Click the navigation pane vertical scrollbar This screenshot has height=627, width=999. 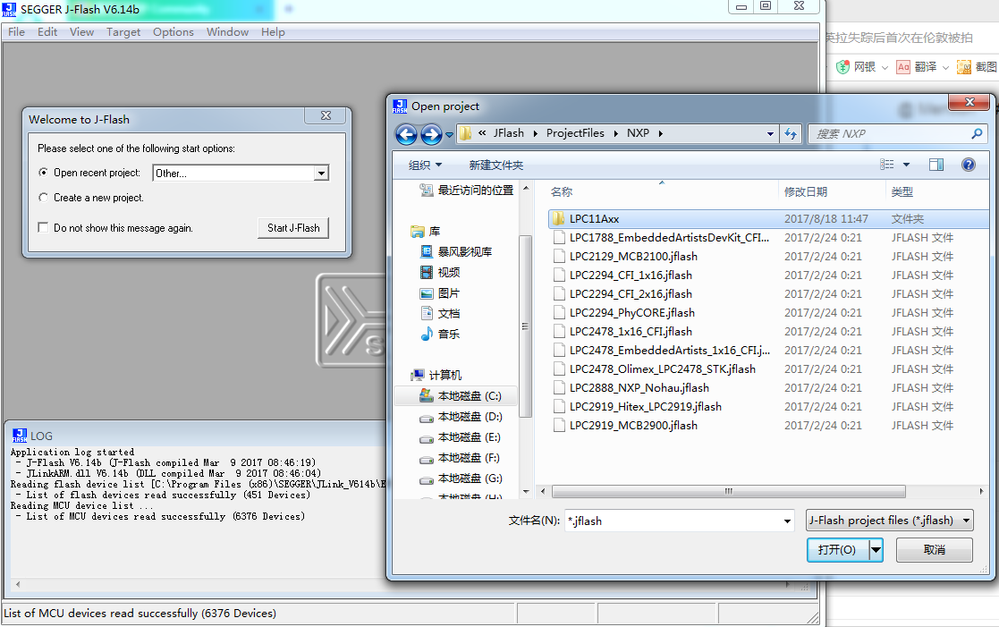526,326
